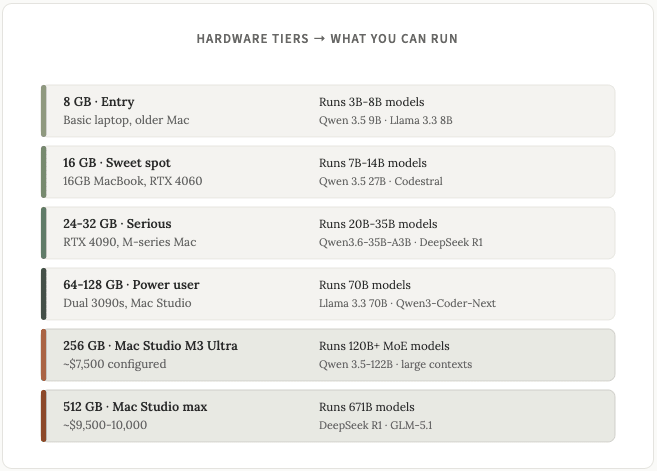Select the 16 GB · Sweet spot row
Viewport: 657px width, 471px height.
[328, 172]
